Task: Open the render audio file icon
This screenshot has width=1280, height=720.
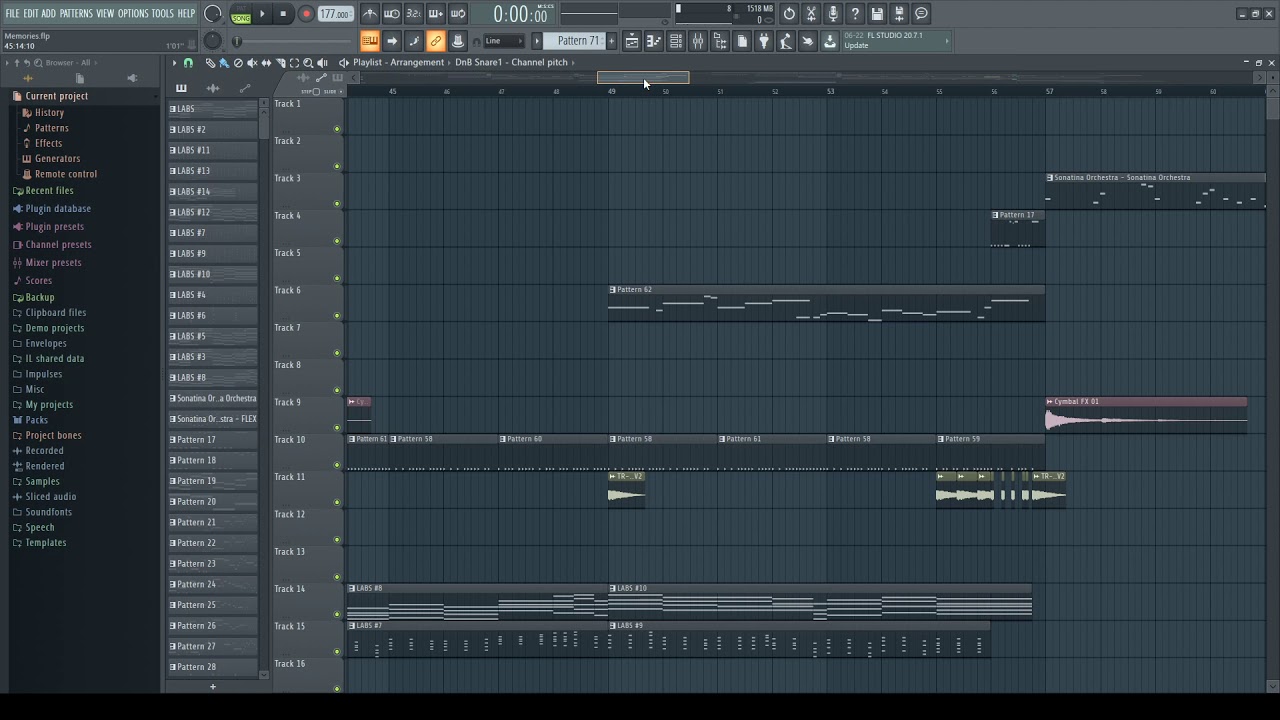Action: coord(899,14)
